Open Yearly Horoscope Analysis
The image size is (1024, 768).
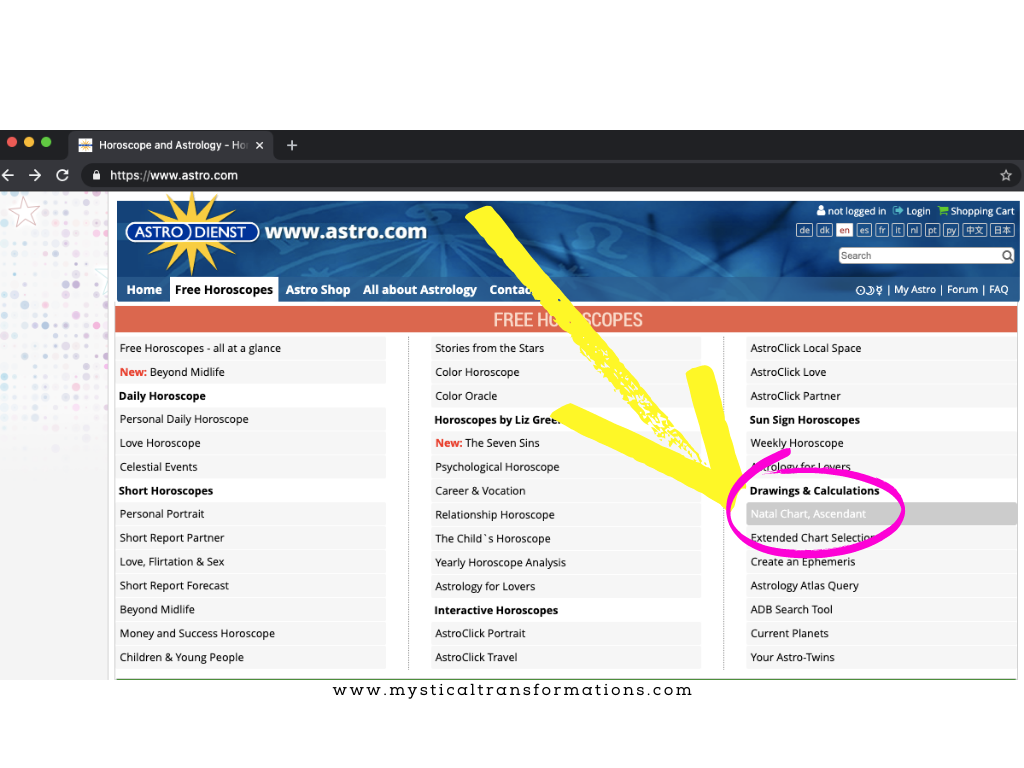(x=566, y=562)
